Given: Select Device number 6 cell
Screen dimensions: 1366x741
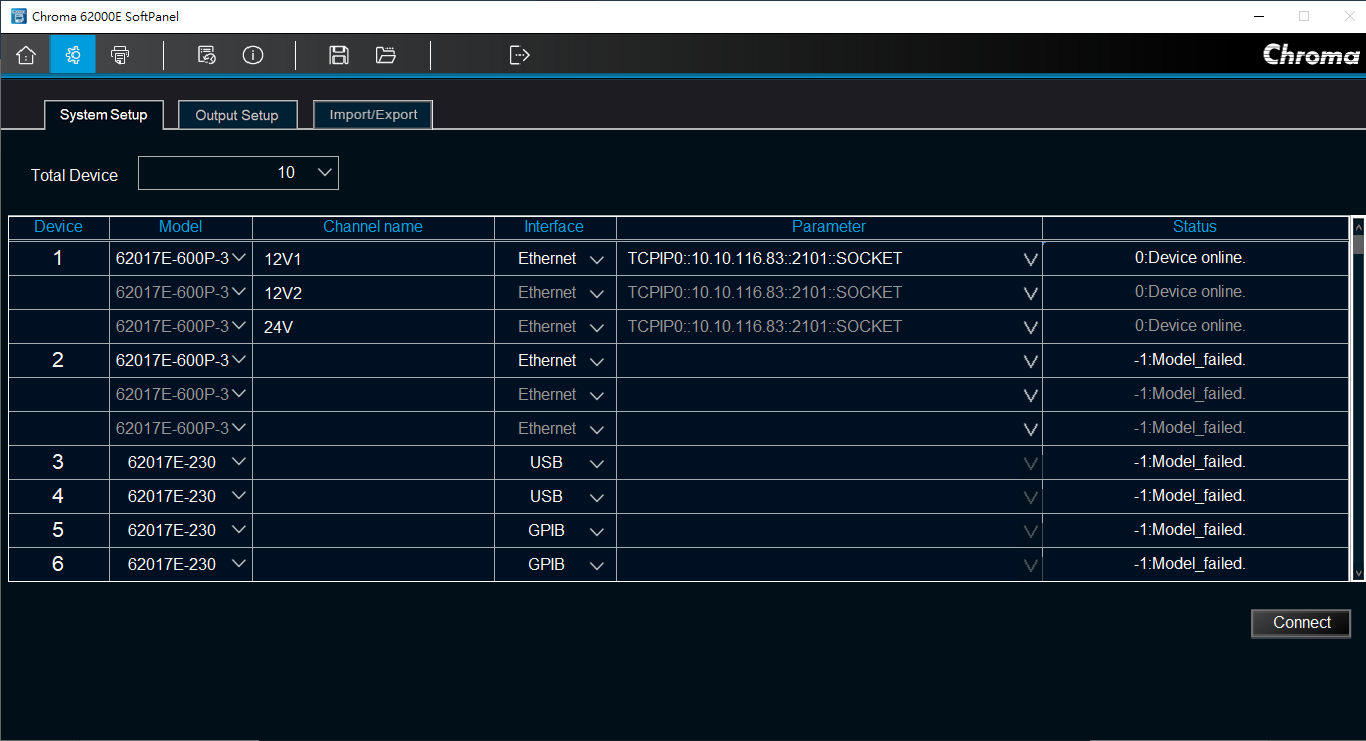Looking at the screenshot, I should point(58,565).
